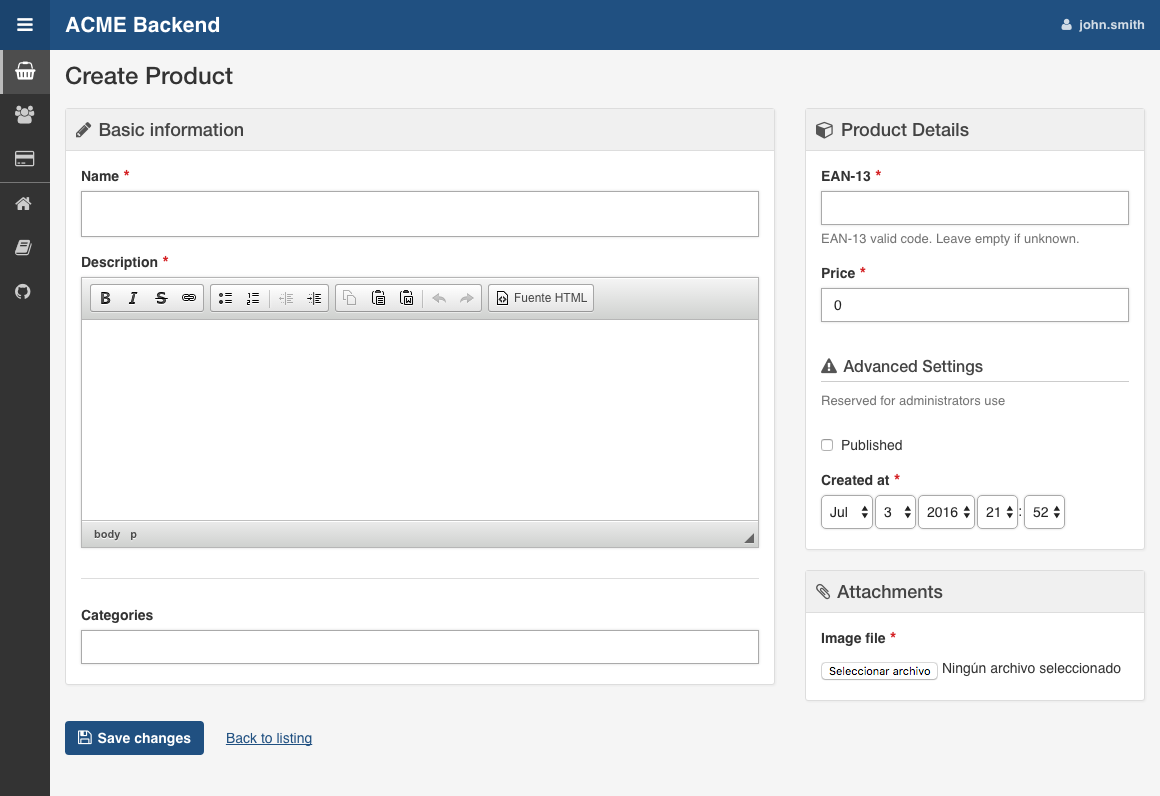Screen dimensions: 1160x796
Task: Enable the Published checkbox
Action: click(827, 445)
